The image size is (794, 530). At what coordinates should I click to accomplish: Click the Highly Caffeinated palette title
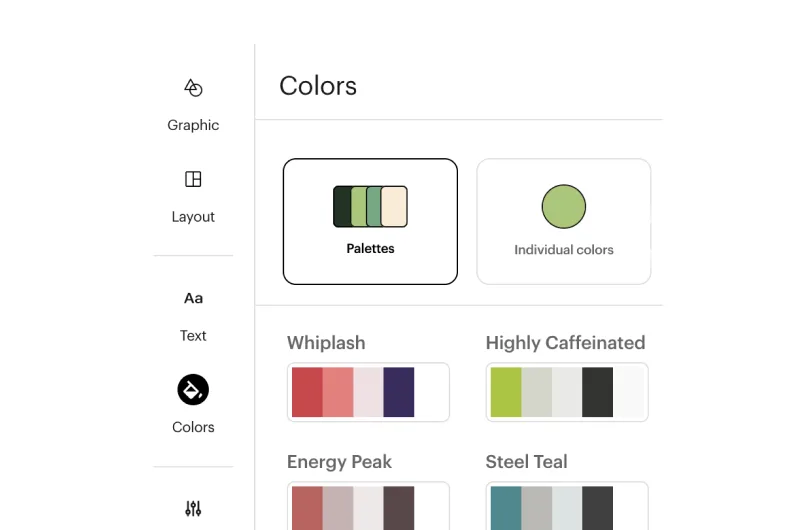click(x=565, y=343)
